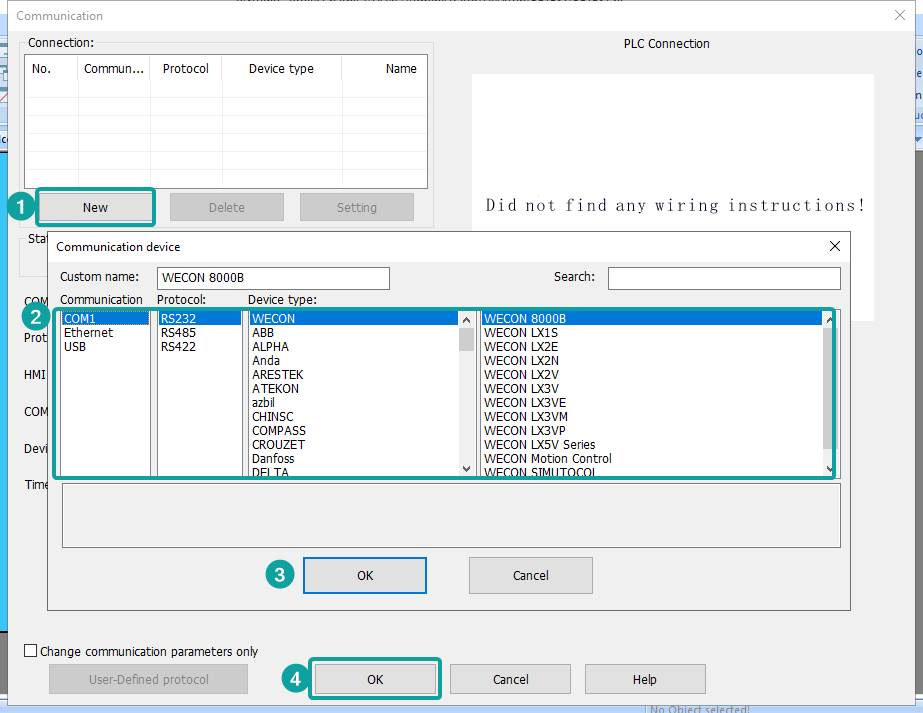Choose RS485 protocol

tap(178, 333)
